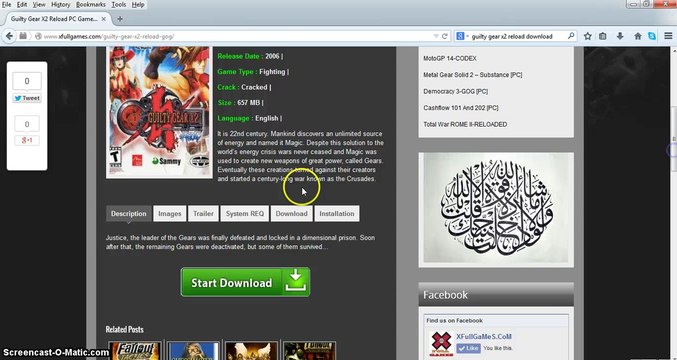Open the Edit menu

pyautogui.click(x=22, y=4)
